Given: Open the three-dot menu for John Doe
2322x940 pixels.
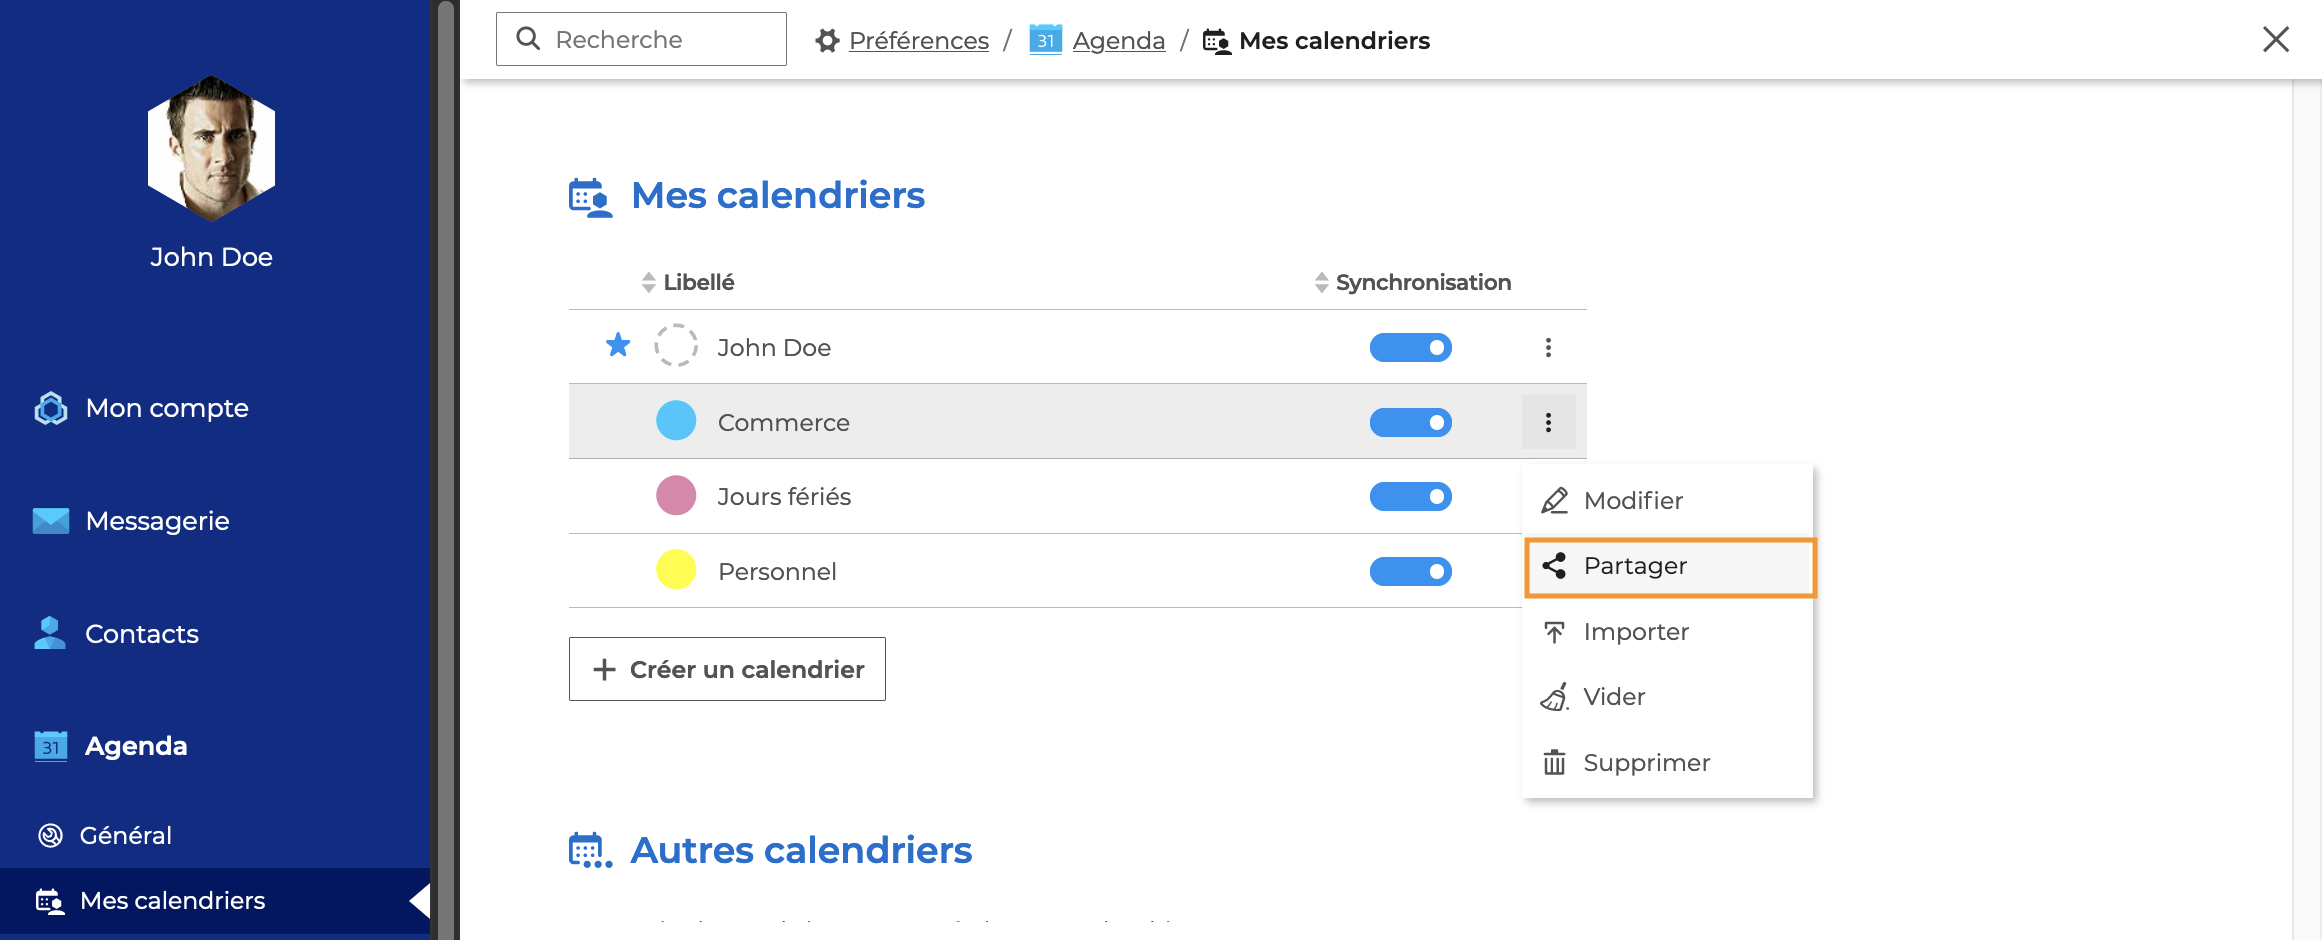Looking at the screenshot, I should click(x=1548, y=348).
